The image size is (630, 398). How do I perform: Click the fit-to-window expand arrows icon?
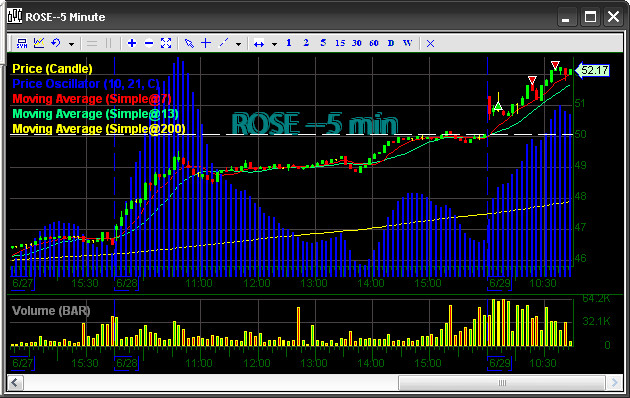click(x=166, y=43)
